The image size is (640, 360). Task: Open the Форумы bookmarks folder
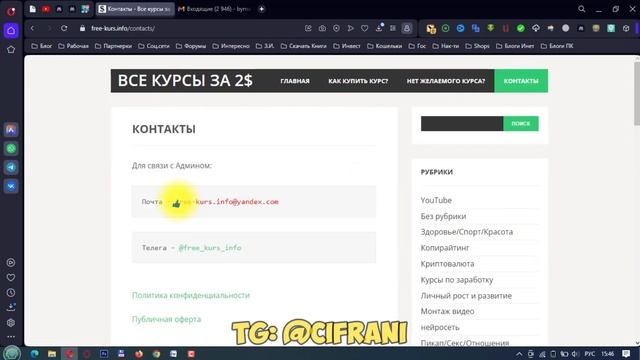pyautogui.click(x=191, y=46)
